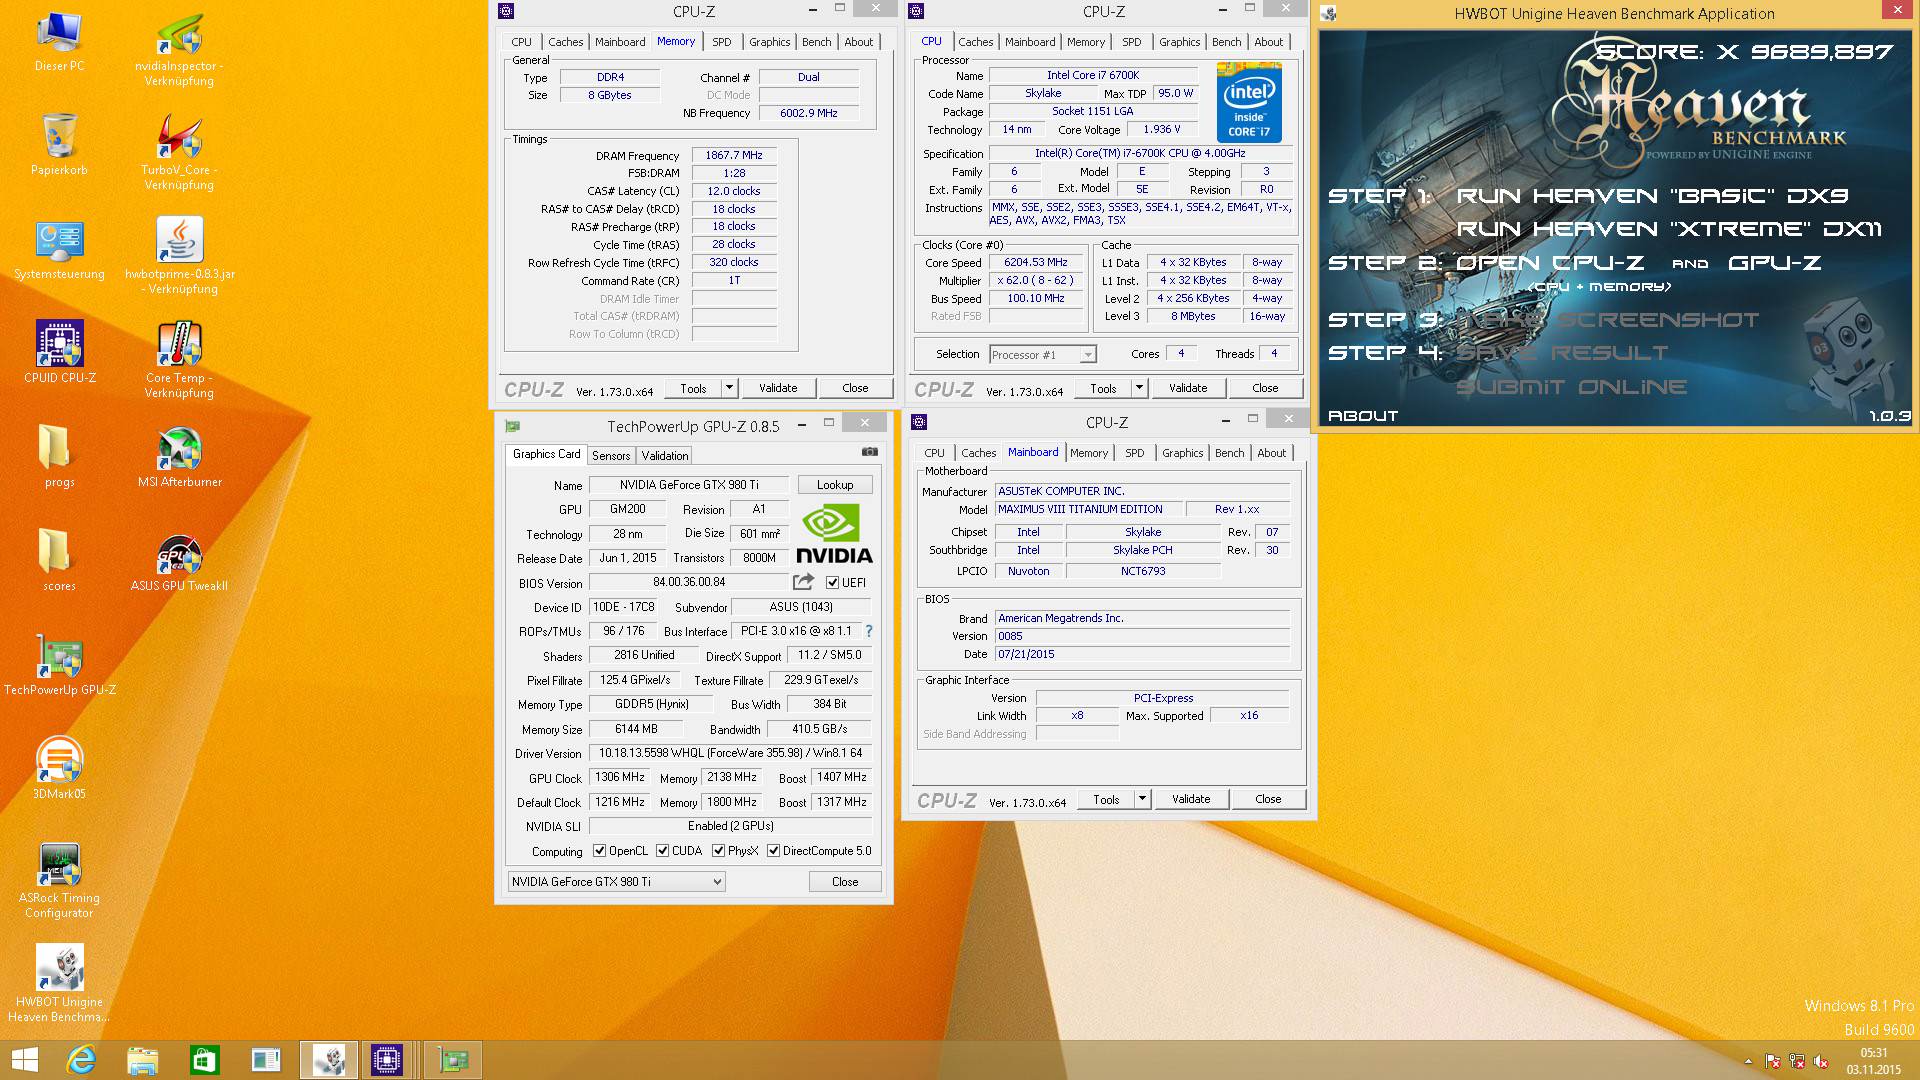Image resolution: width=1920 pixels, height=1080 pixels.
Task: Open Graphics tab in CPU-Z Memory window
Action: tap(769, 42)
